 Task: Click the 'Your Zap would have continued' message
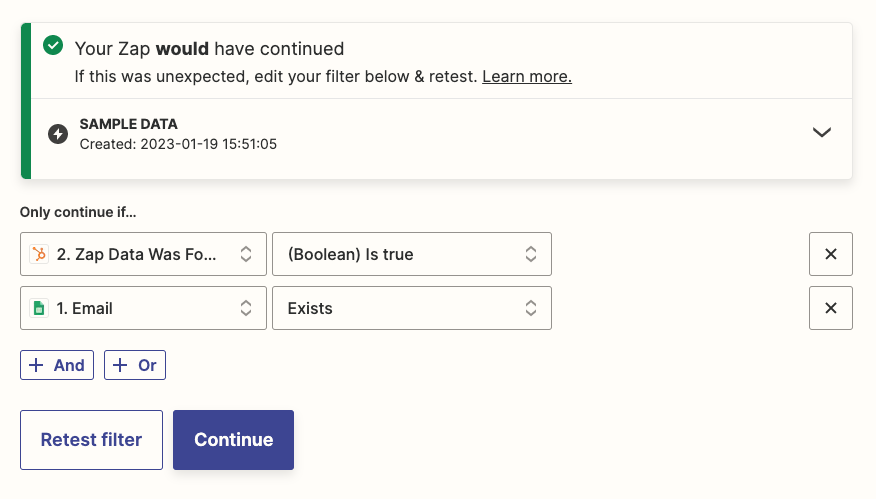(209, 48)
